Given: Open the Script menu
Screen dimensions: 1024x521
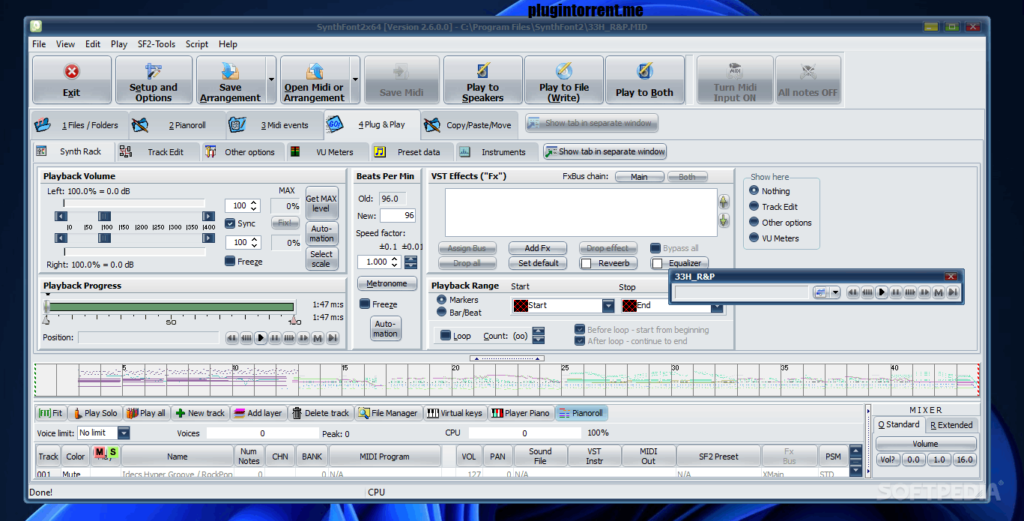Looking at the screenshot, I should [x=197, y=44].
